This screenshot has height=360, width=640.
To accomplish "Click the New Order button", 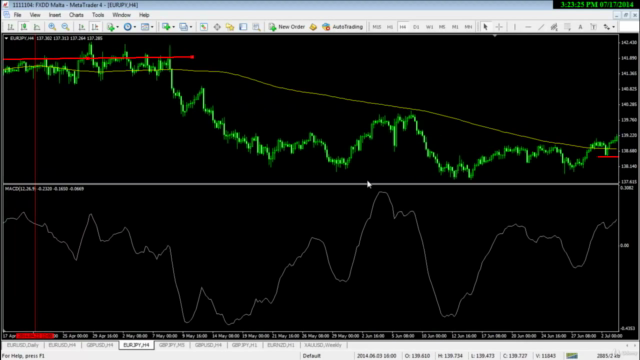I will (287, 27).
